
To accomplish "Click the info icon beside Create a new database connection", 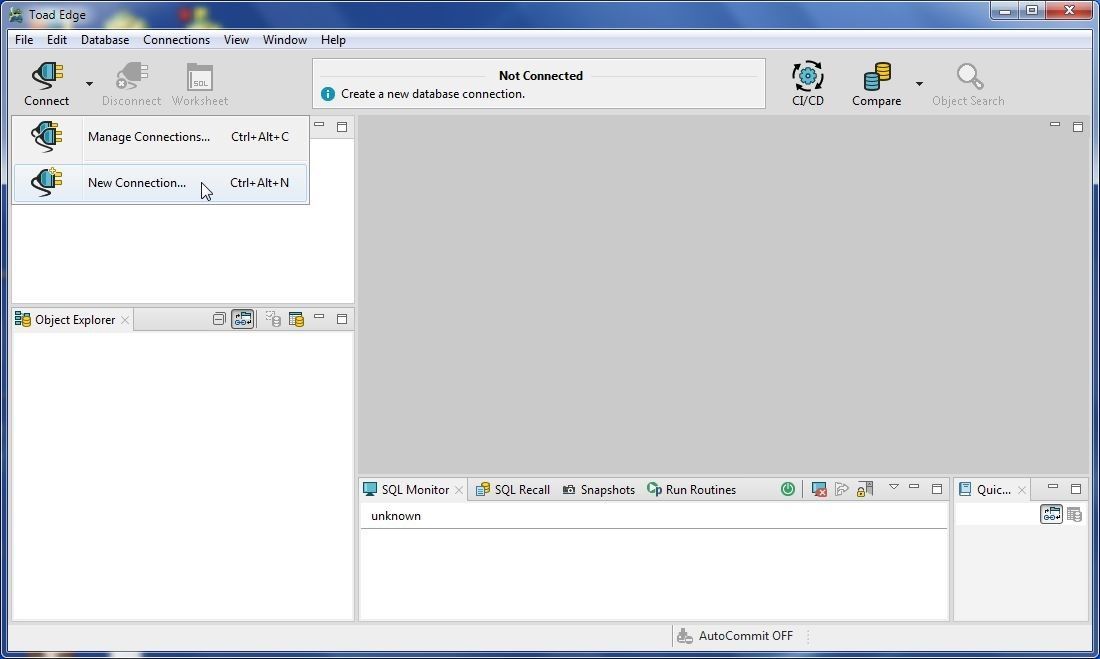I will coord(328,94).
